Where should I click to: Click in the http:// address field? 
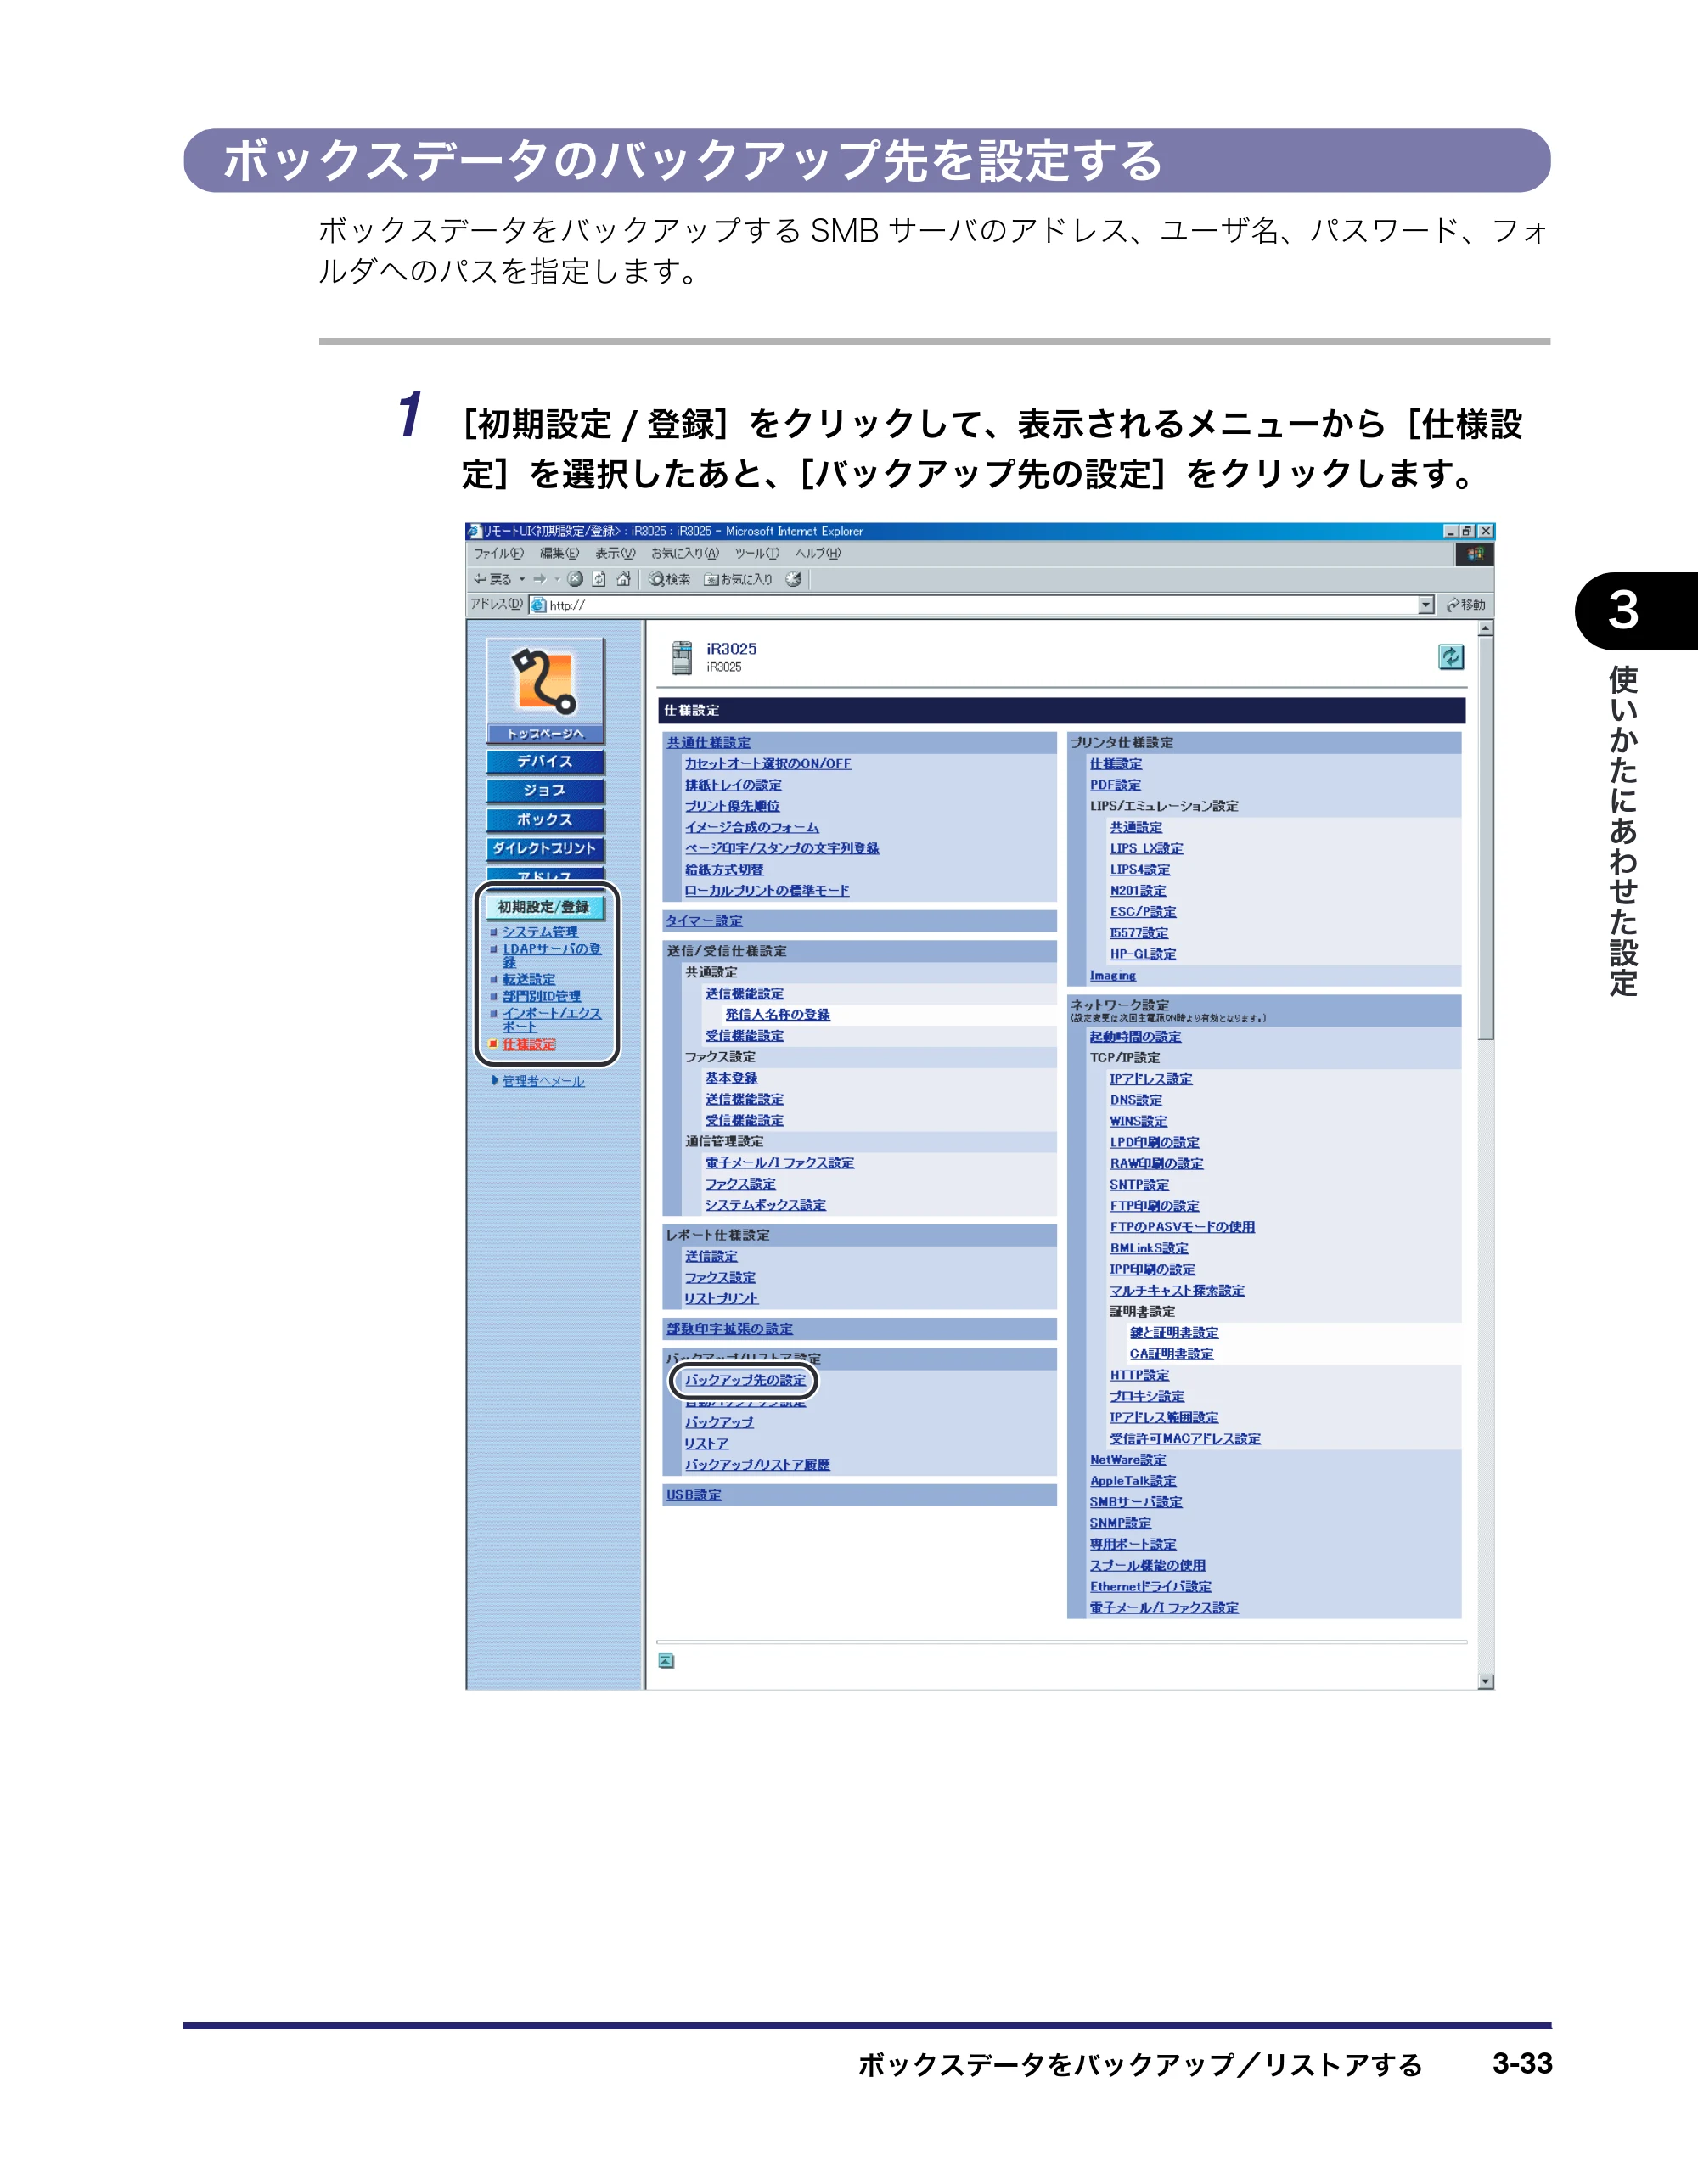pyautogui.click(x=983, y=605)
